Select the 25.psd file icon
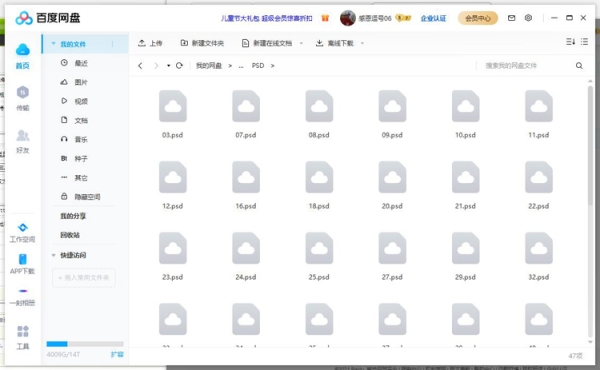The width and height of the screenshot is (600, 370). [x=319, y=248]
